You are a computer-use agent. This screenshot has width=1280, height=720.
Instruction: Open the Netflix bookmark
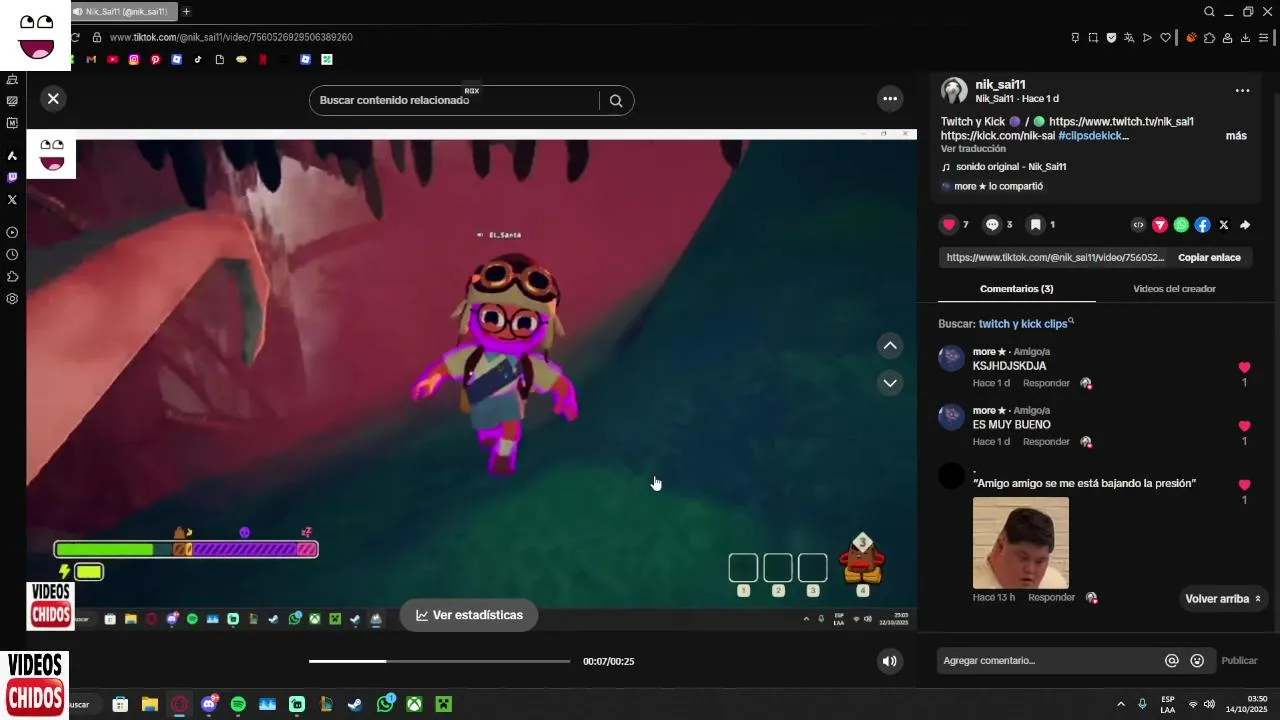pyautogui.click(x=262, y=59)
